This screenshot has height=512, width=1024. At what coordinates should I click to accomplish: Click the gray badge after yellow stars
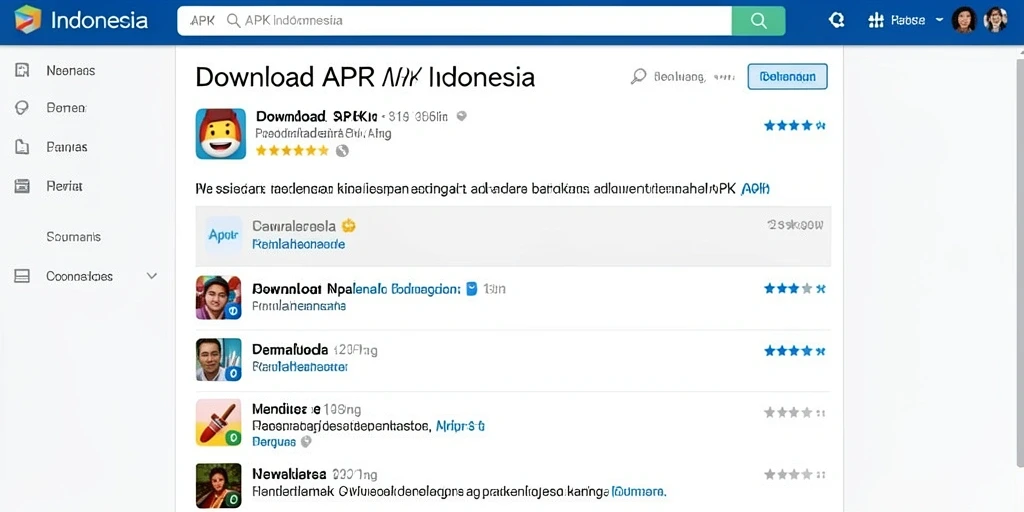tap(342, 151)
